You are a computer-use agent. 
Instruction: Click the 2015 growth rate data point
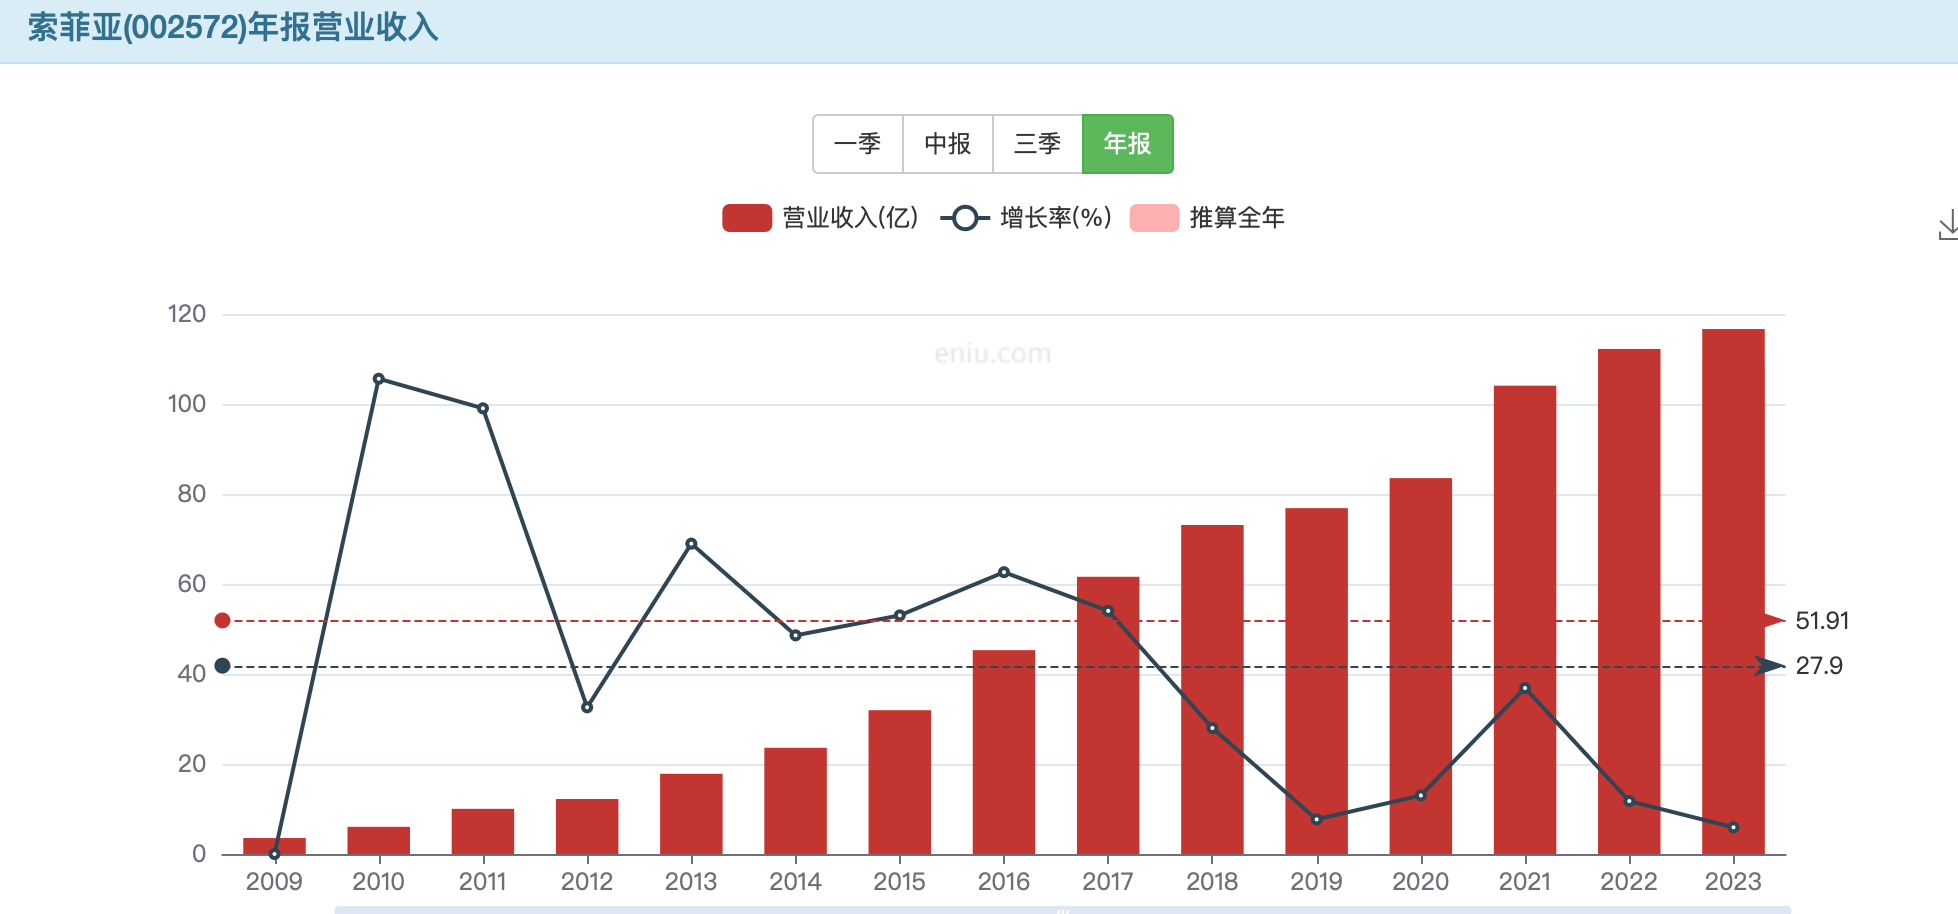900,615
